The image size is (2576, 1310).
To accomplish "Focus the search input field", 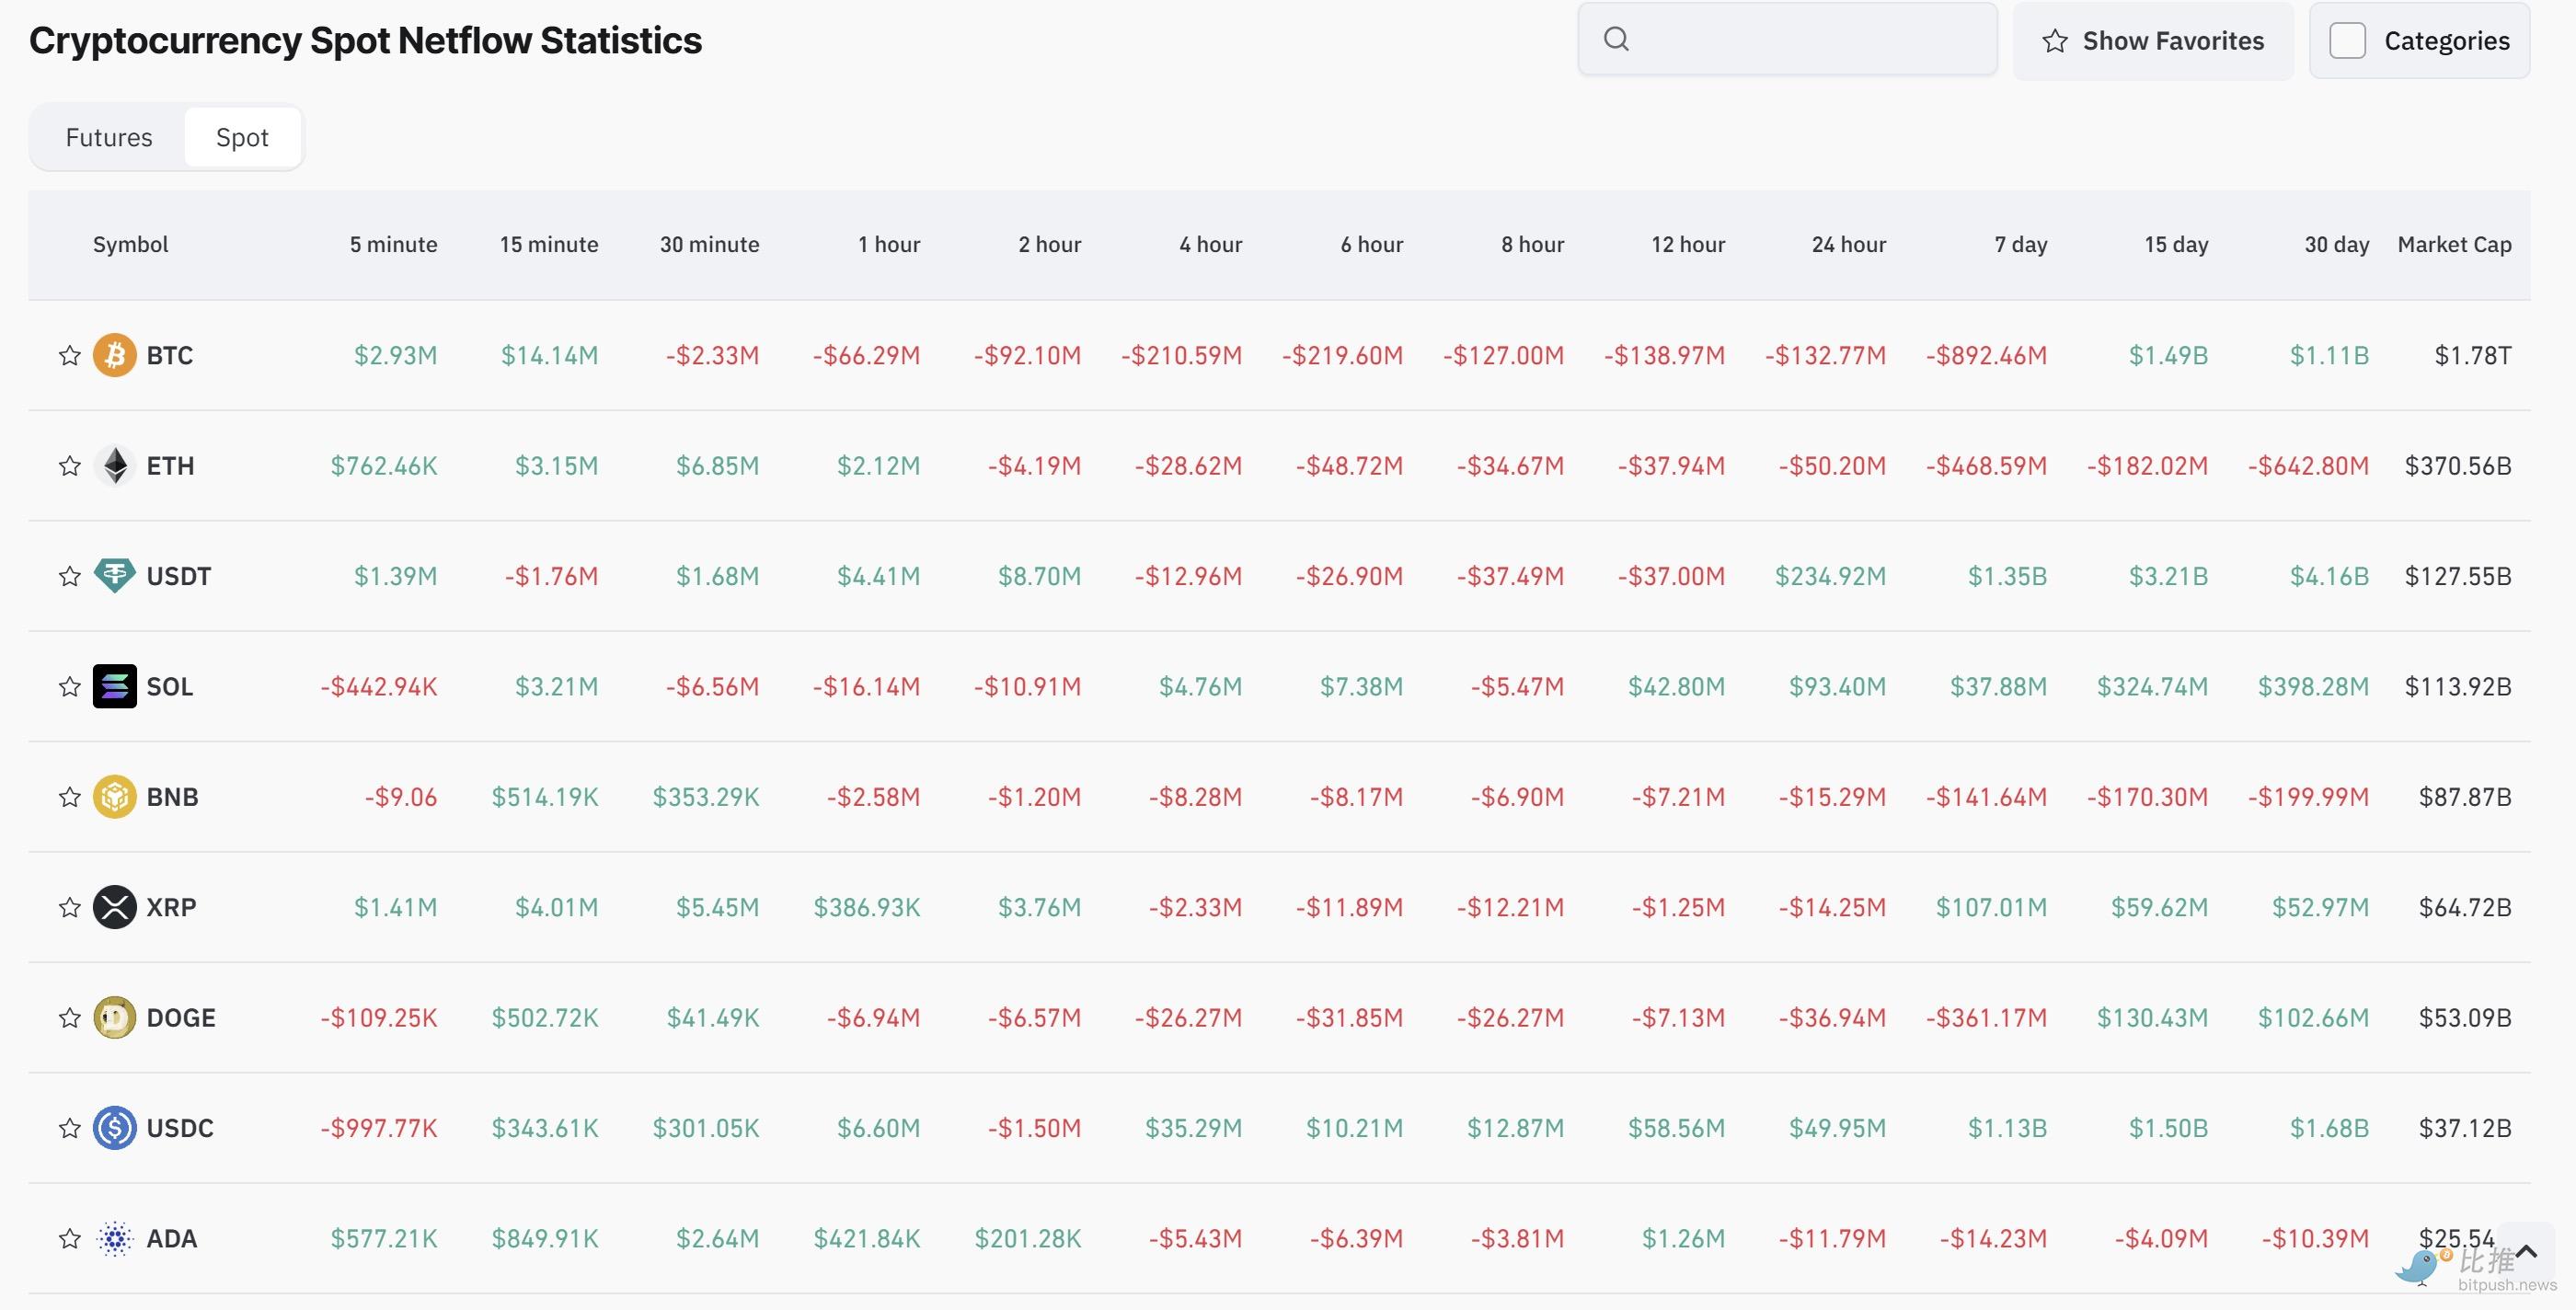I will pyautogui.click(x=1788, y=39).
